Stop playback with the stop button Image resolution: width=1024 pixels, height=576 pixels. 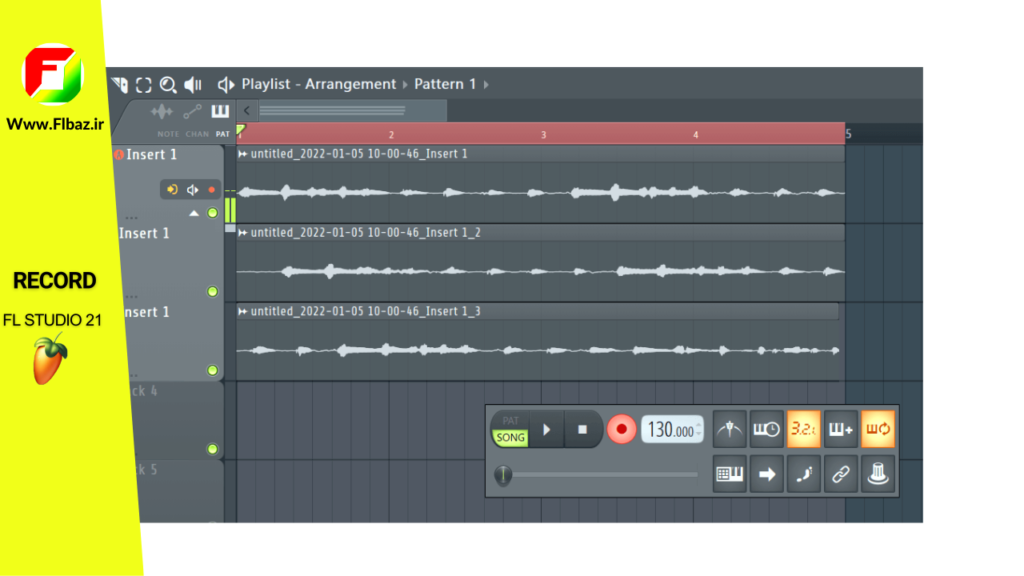(583, 430)
